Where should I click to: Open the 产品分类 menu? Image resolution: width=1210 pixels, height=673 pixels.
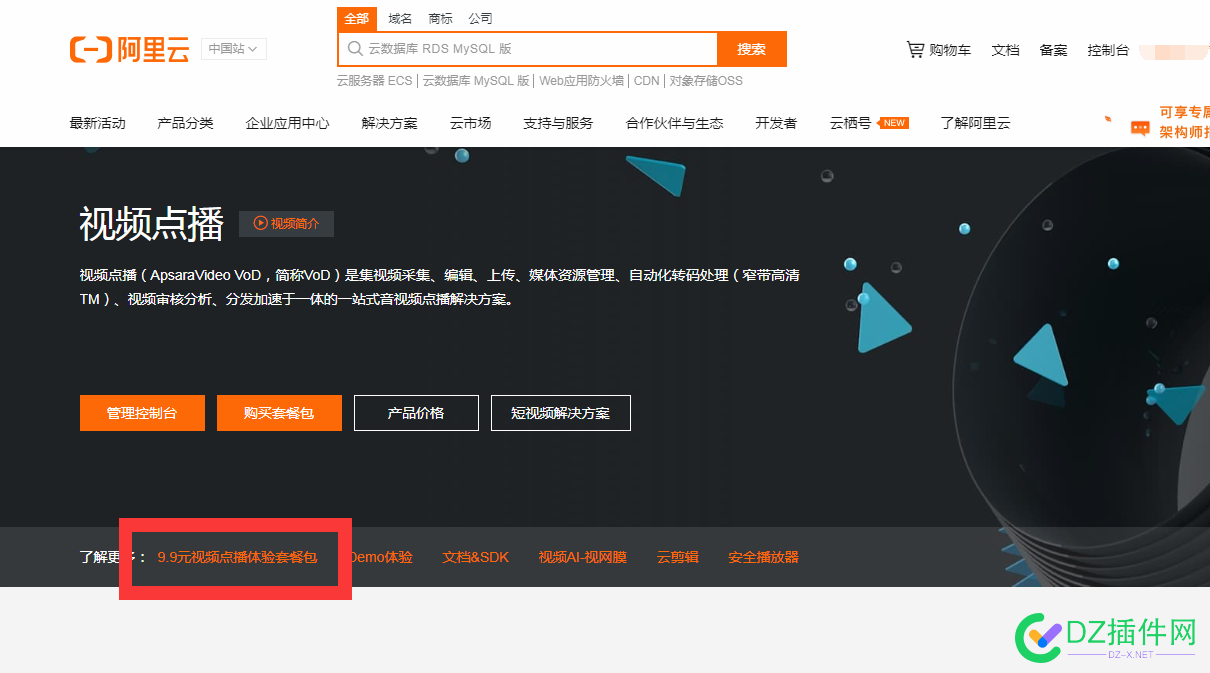tap(185, 123)
